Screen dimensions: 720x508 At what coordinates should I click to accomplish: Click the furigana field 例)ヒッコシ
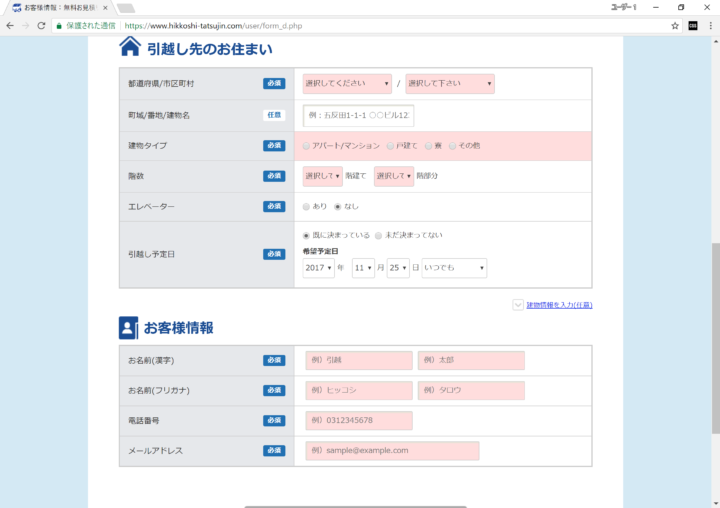coord(359,390)
